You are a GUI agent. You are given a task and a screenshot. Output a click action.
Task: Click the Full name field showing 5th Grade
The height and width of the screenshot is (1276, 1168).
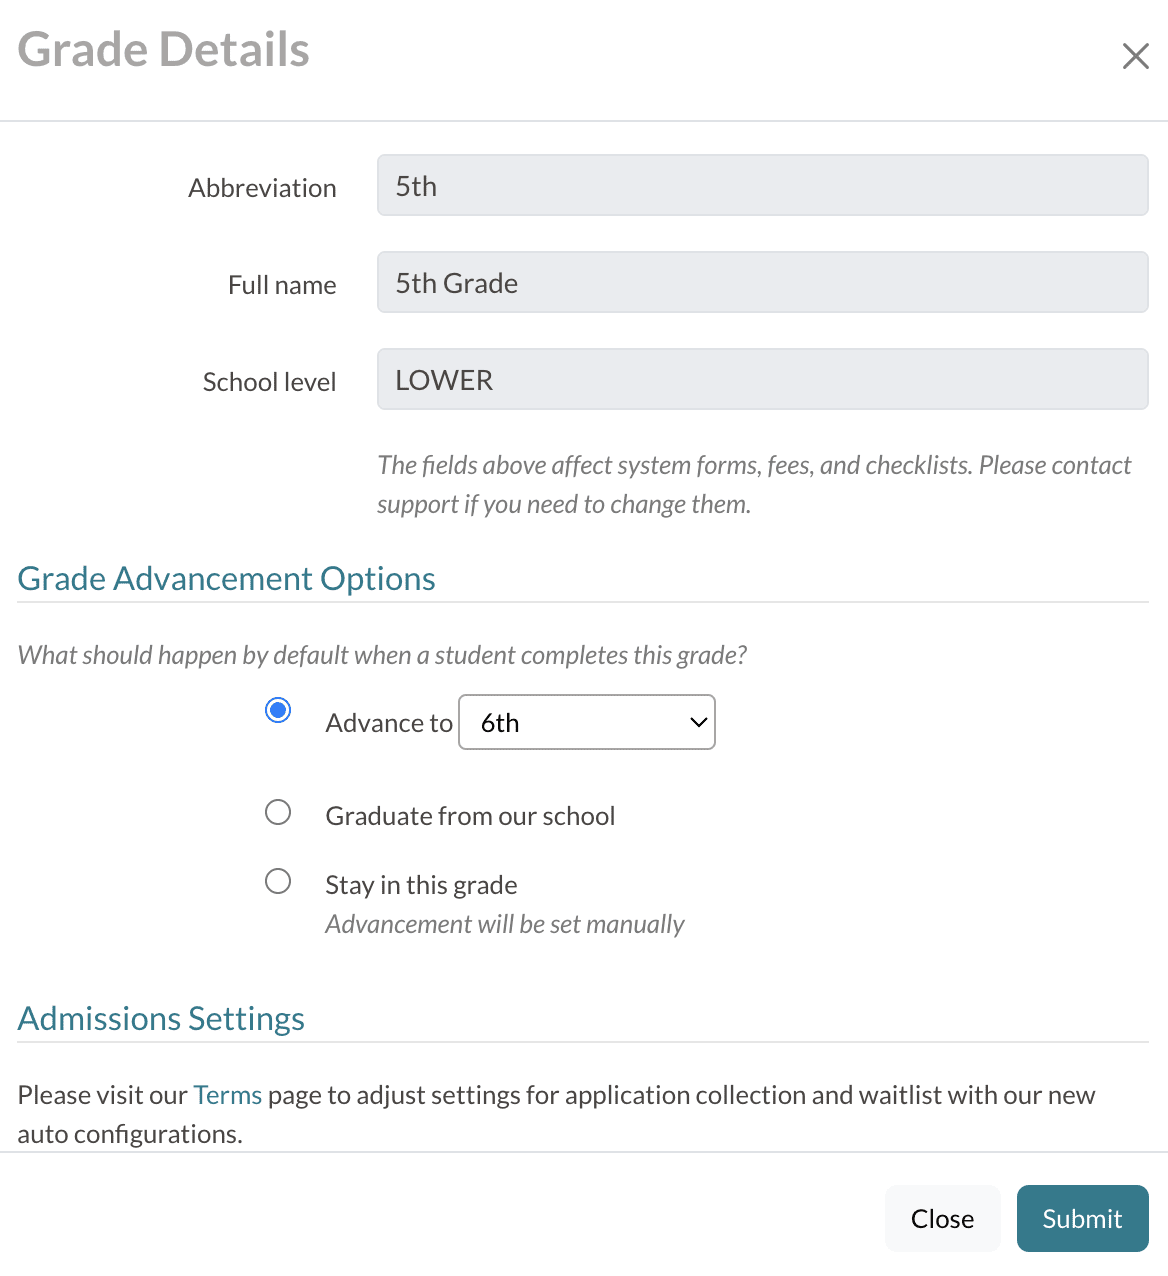tap(762, 283)
